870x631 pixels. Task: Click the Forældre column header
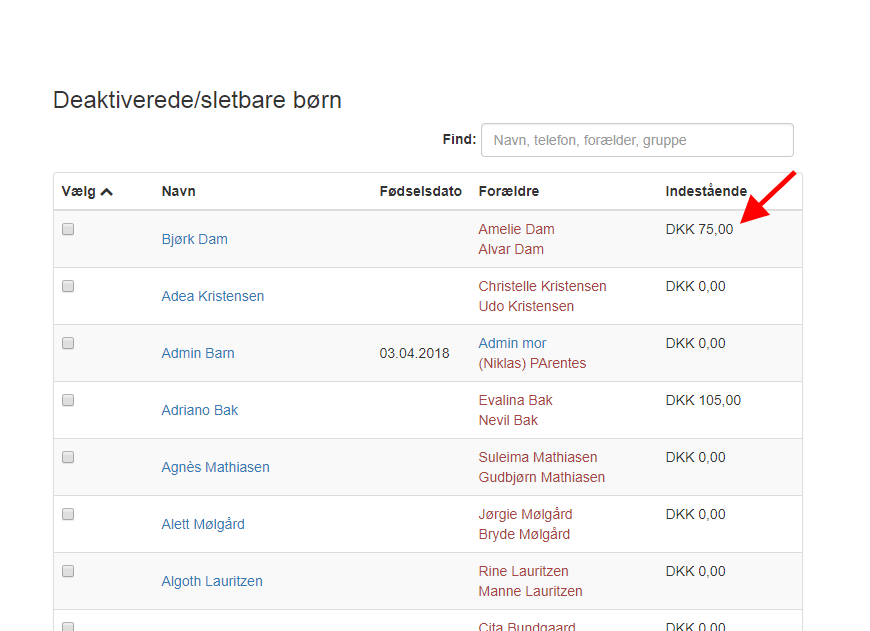508,191
